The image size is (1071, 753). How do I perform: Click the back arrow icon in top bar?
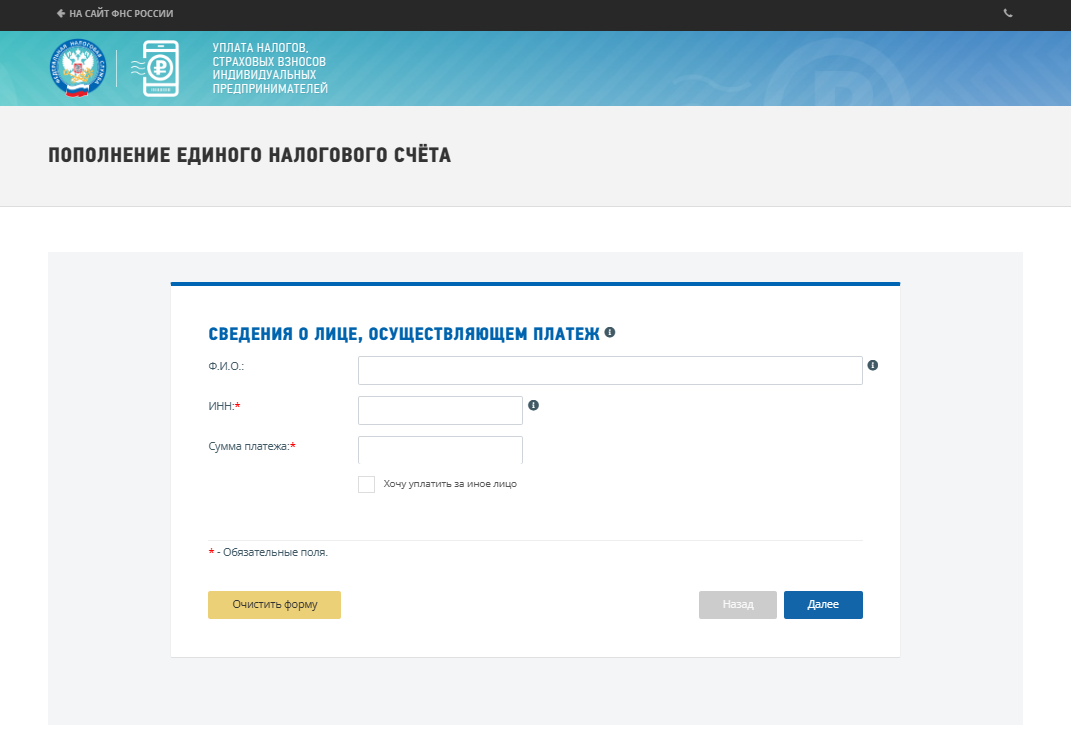pyautogui.click(x=61, y=14)
